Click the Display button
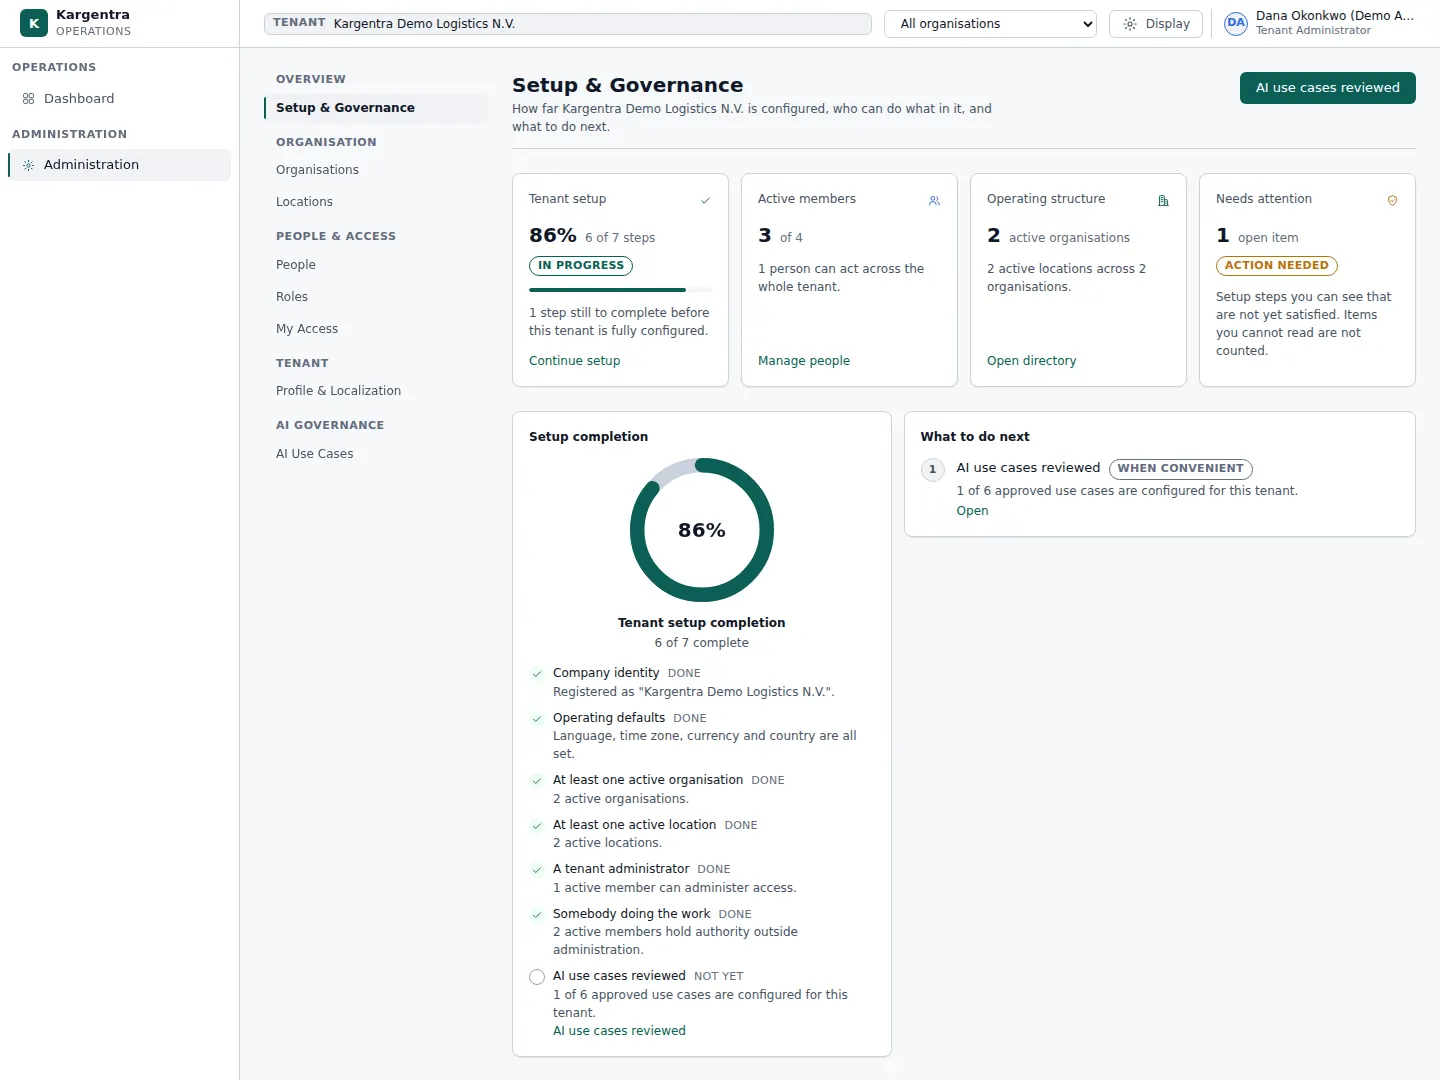 pyautogui.click(x=1156, y=24)
